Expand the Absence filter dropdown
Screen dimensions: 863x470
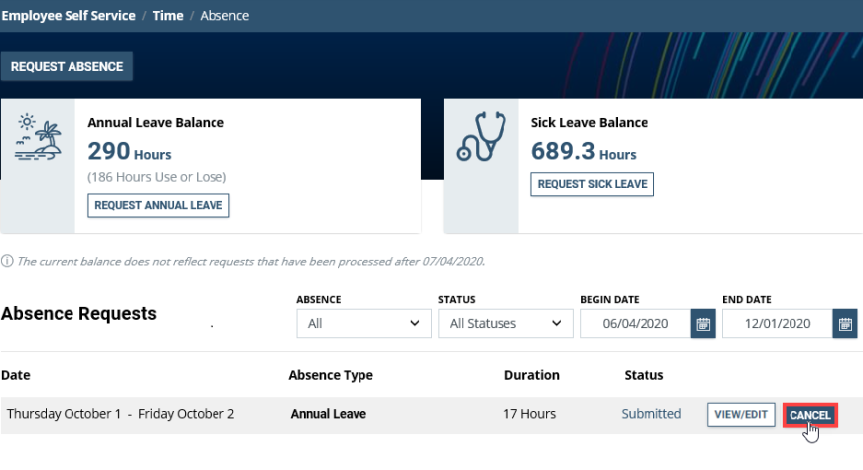click(x=363, y=324)
